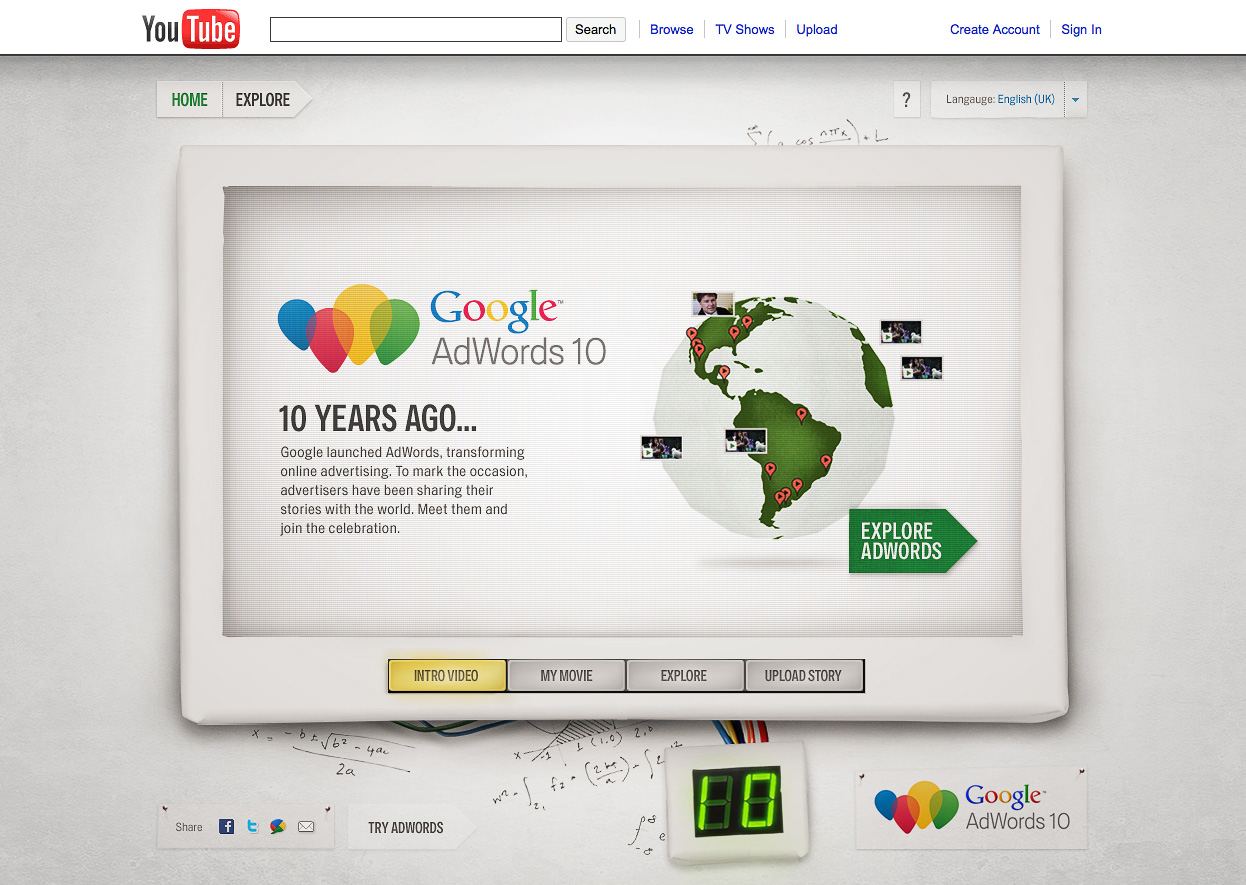
Task: Open the language dropdown arrow
Action: coord(1075,99)
